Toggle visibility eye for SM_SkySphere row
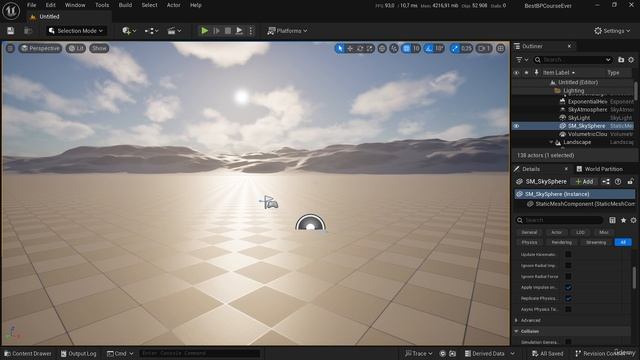 (x=516, y=126)
